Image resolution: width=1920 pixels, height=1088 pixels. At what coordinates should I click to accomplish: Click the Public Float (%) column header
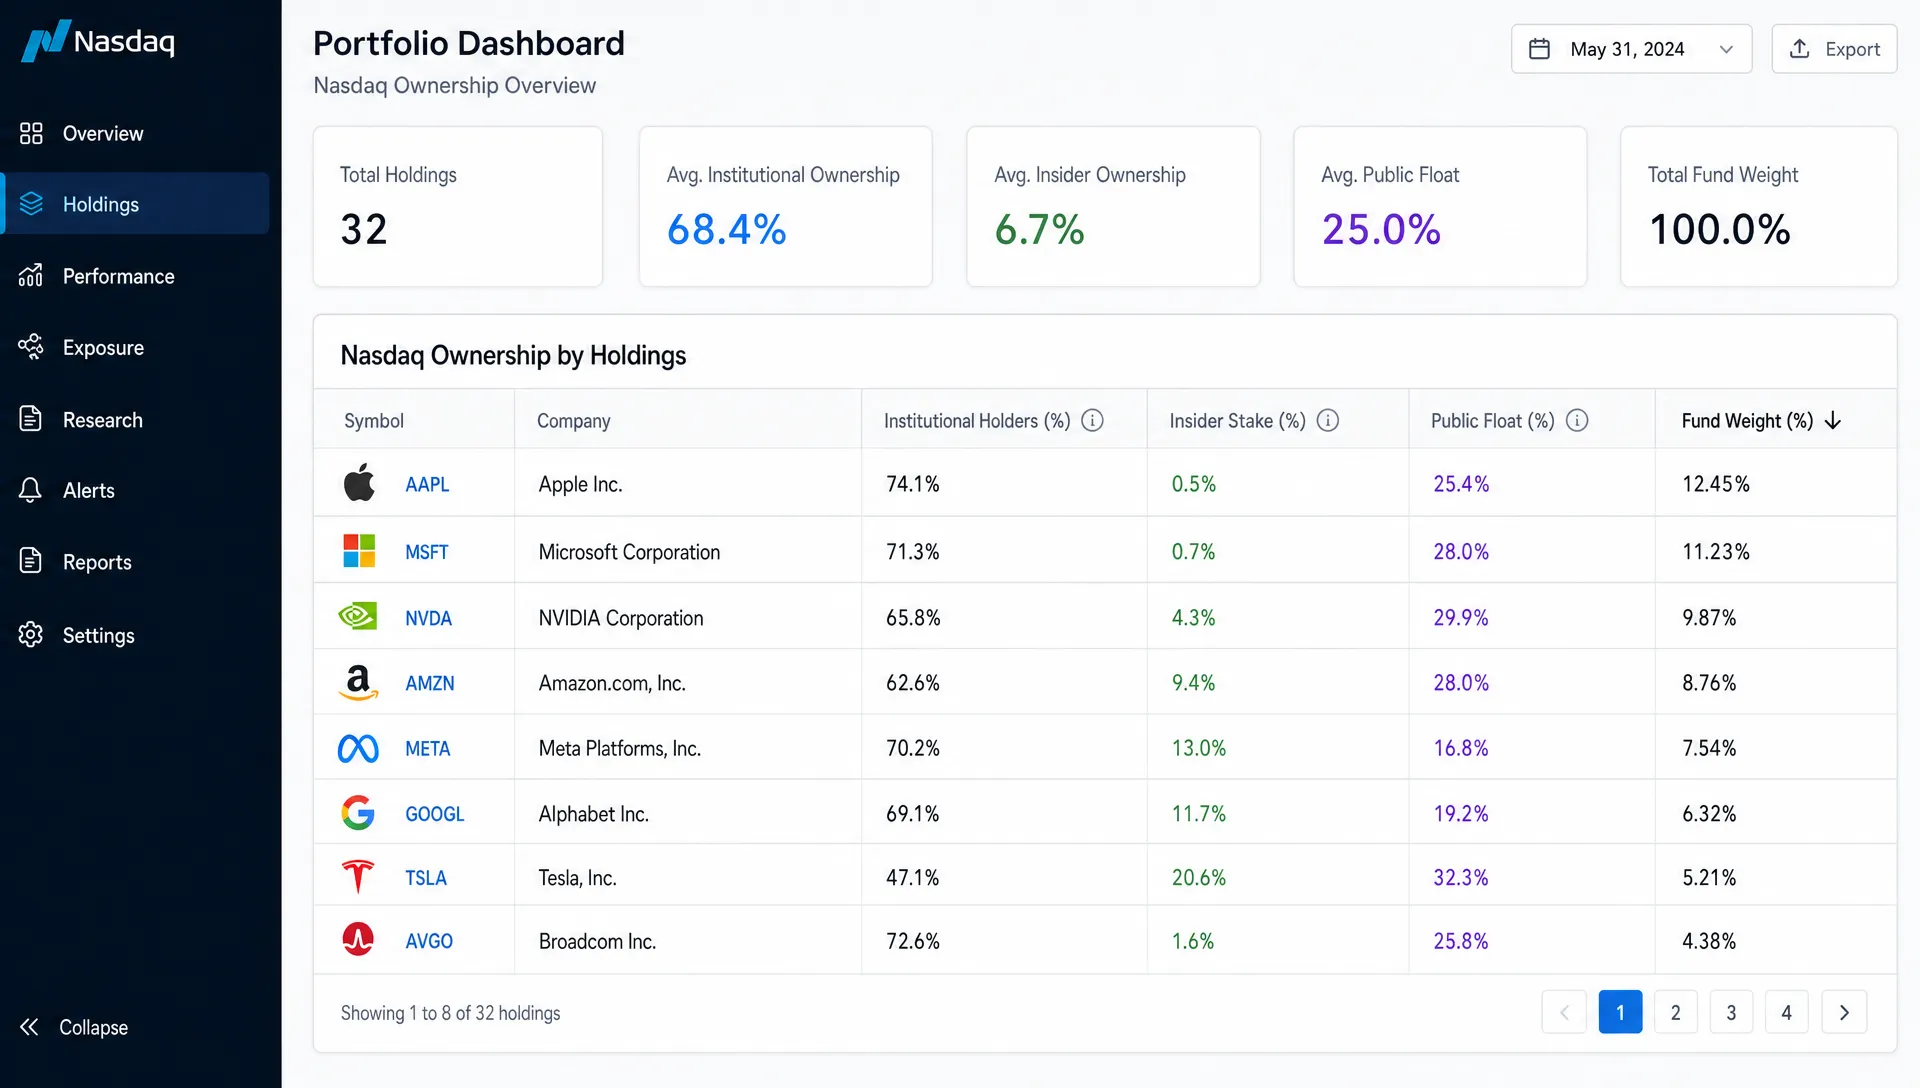click(x=1492, y=421)
